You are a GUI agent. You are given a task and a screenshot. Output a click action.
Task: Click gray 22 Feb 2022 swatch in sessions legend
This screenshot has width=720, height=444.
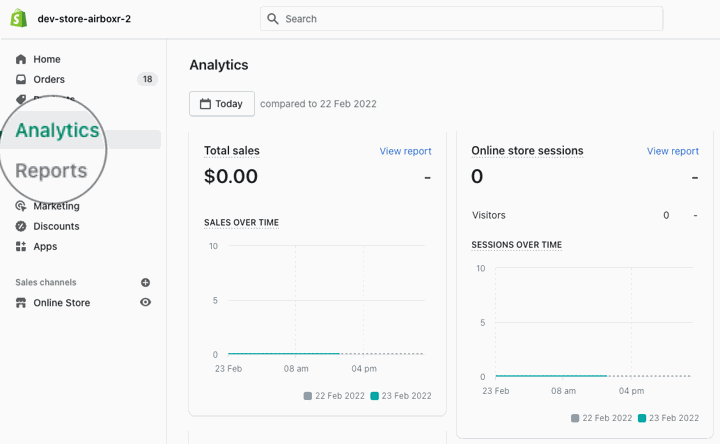coord(575,418)
